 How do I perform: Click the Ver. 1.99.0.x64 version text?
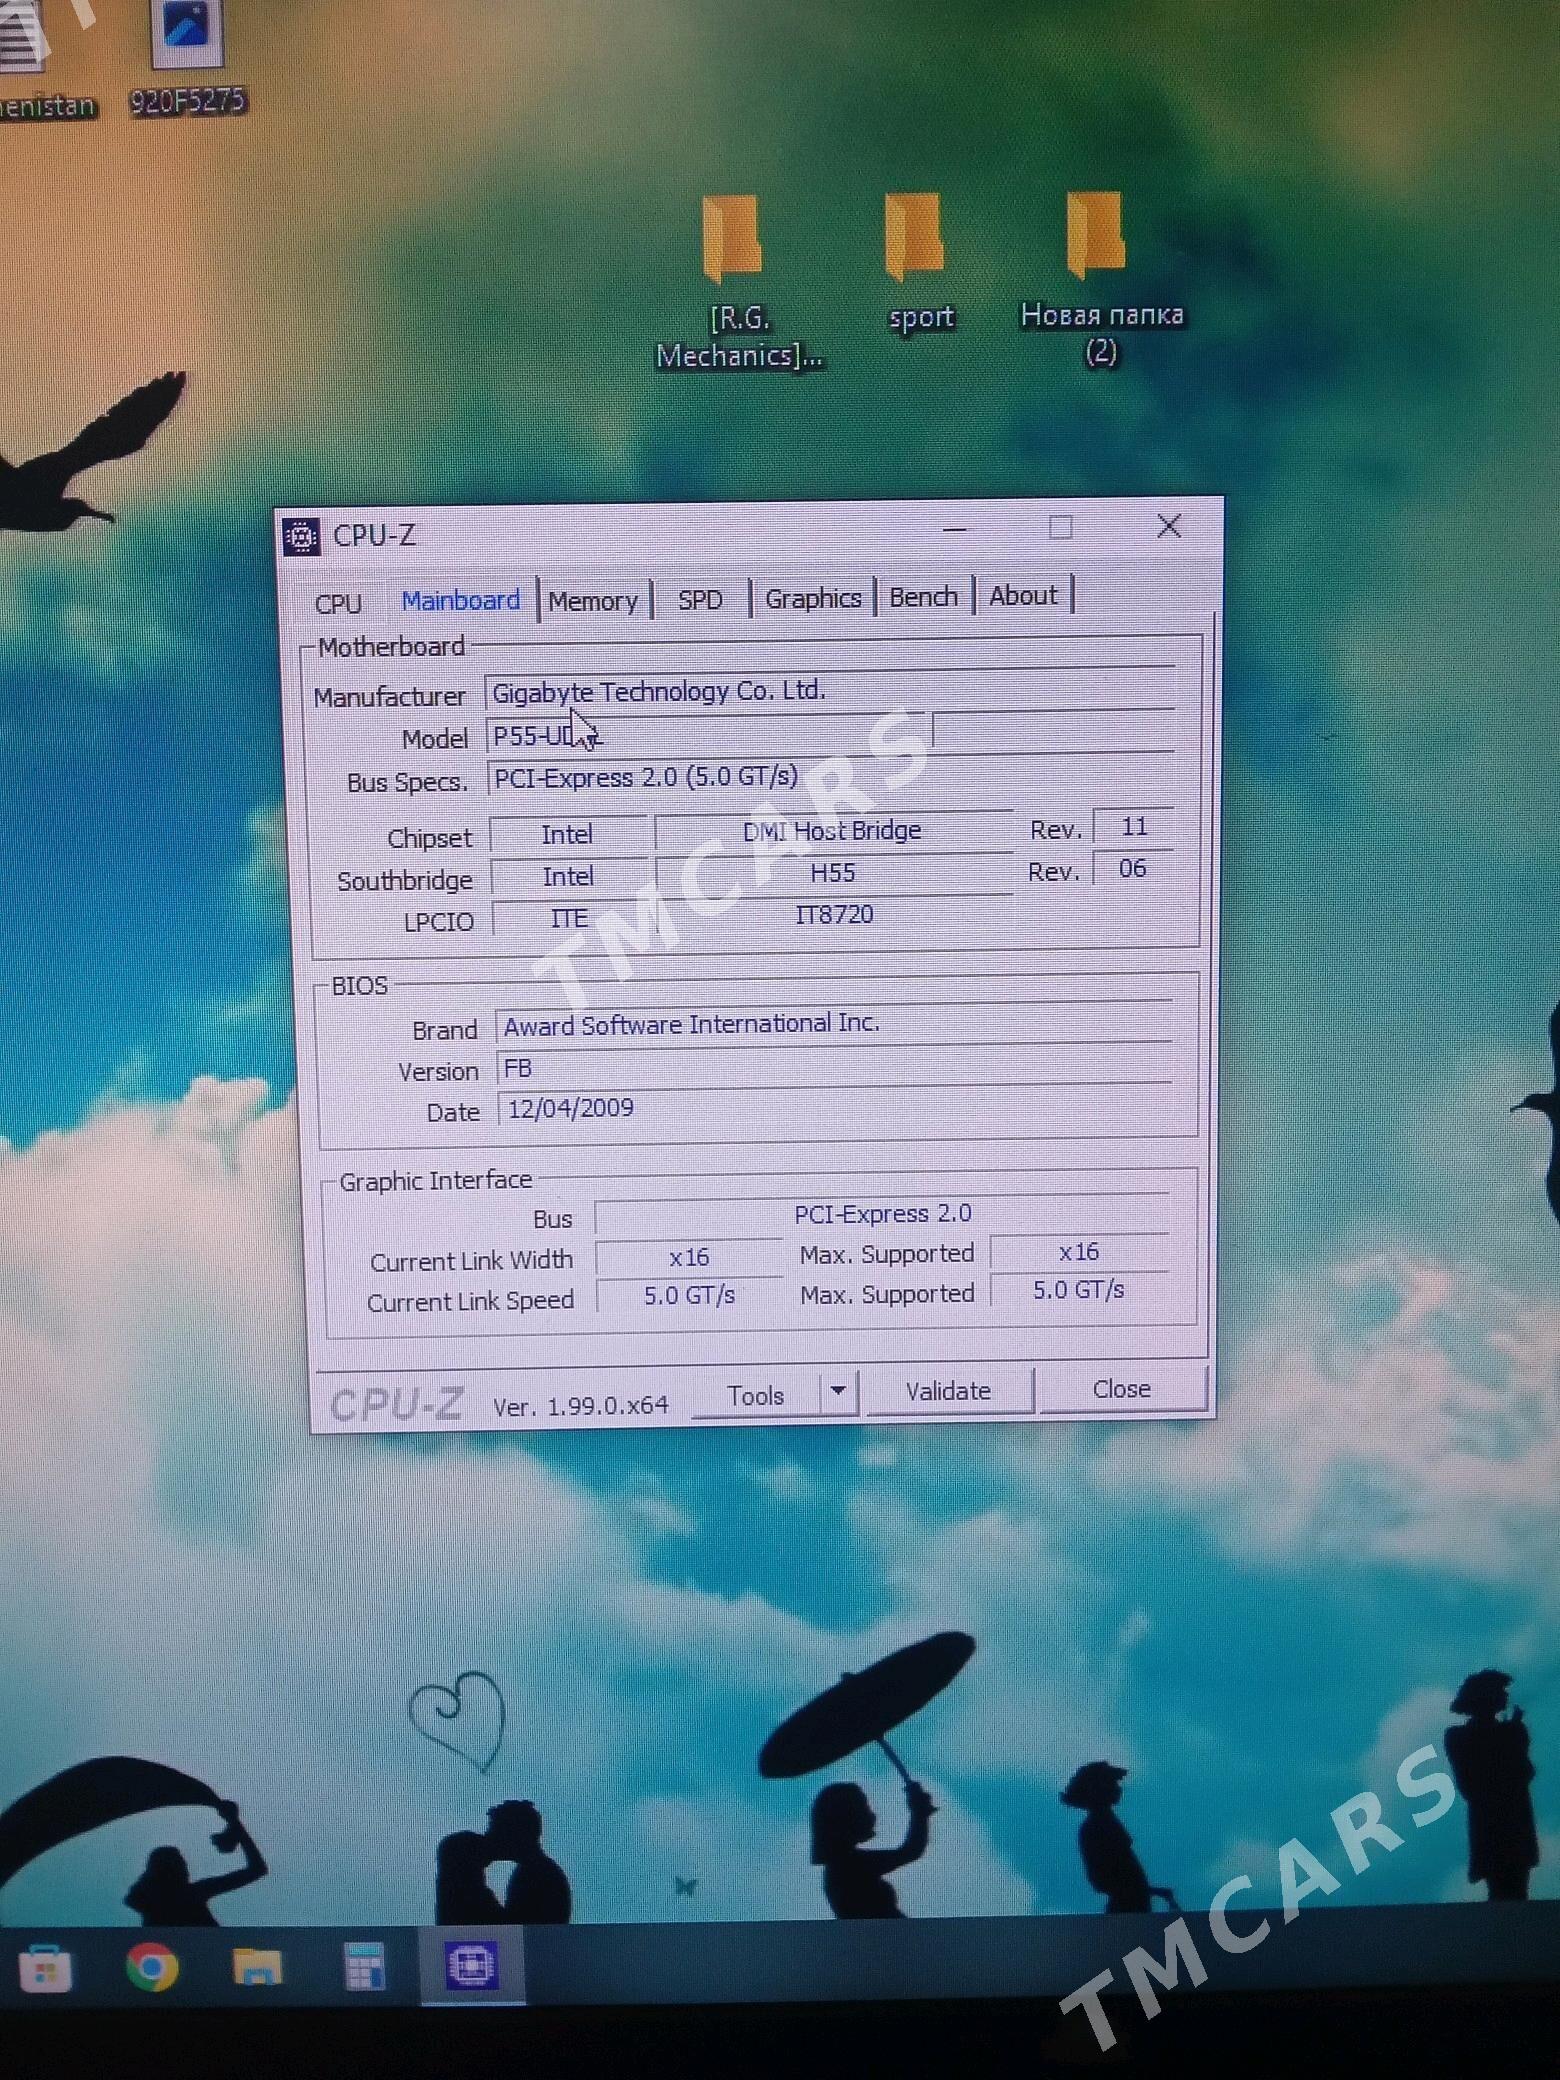580,1405
